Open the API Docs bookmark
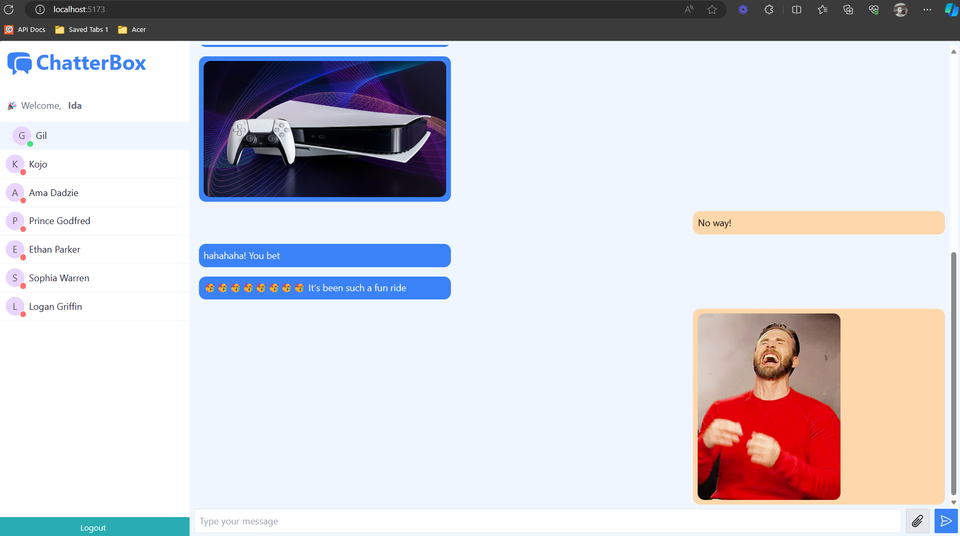 pyautogui.click(x=25, y=29)
